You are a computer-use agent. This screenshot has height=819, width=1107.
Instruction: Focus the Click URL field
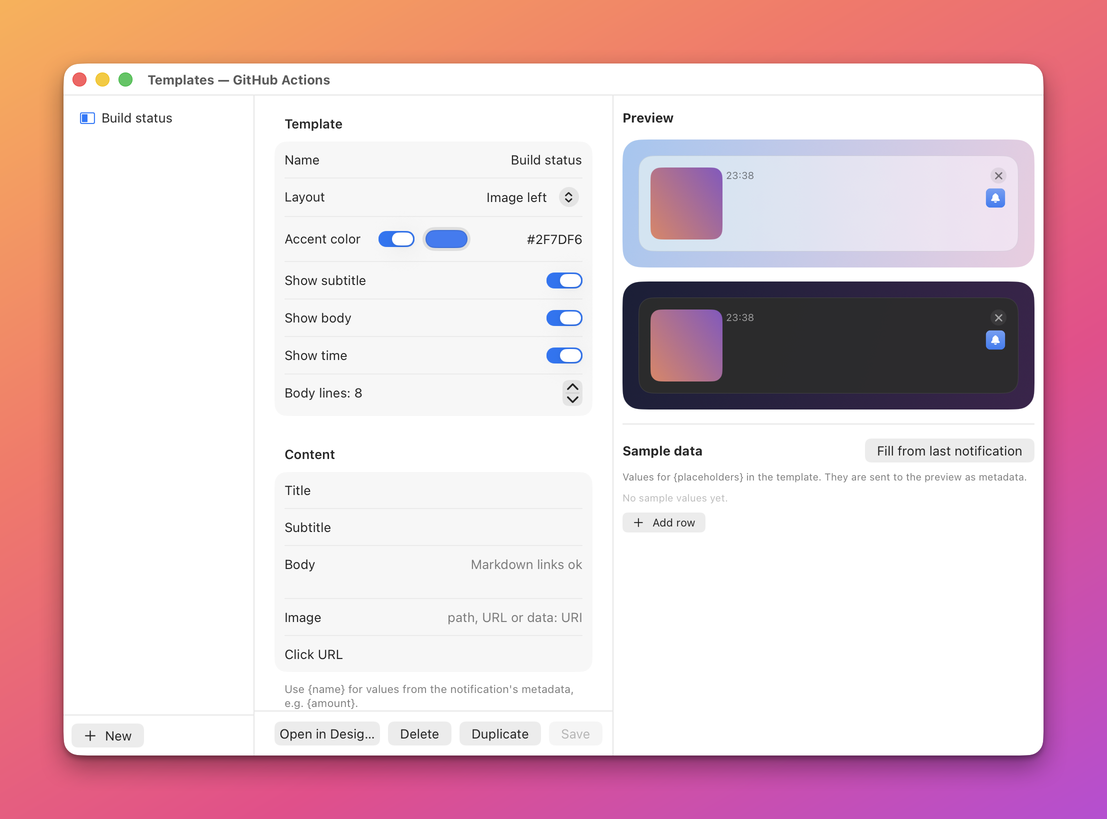point(433,654)
